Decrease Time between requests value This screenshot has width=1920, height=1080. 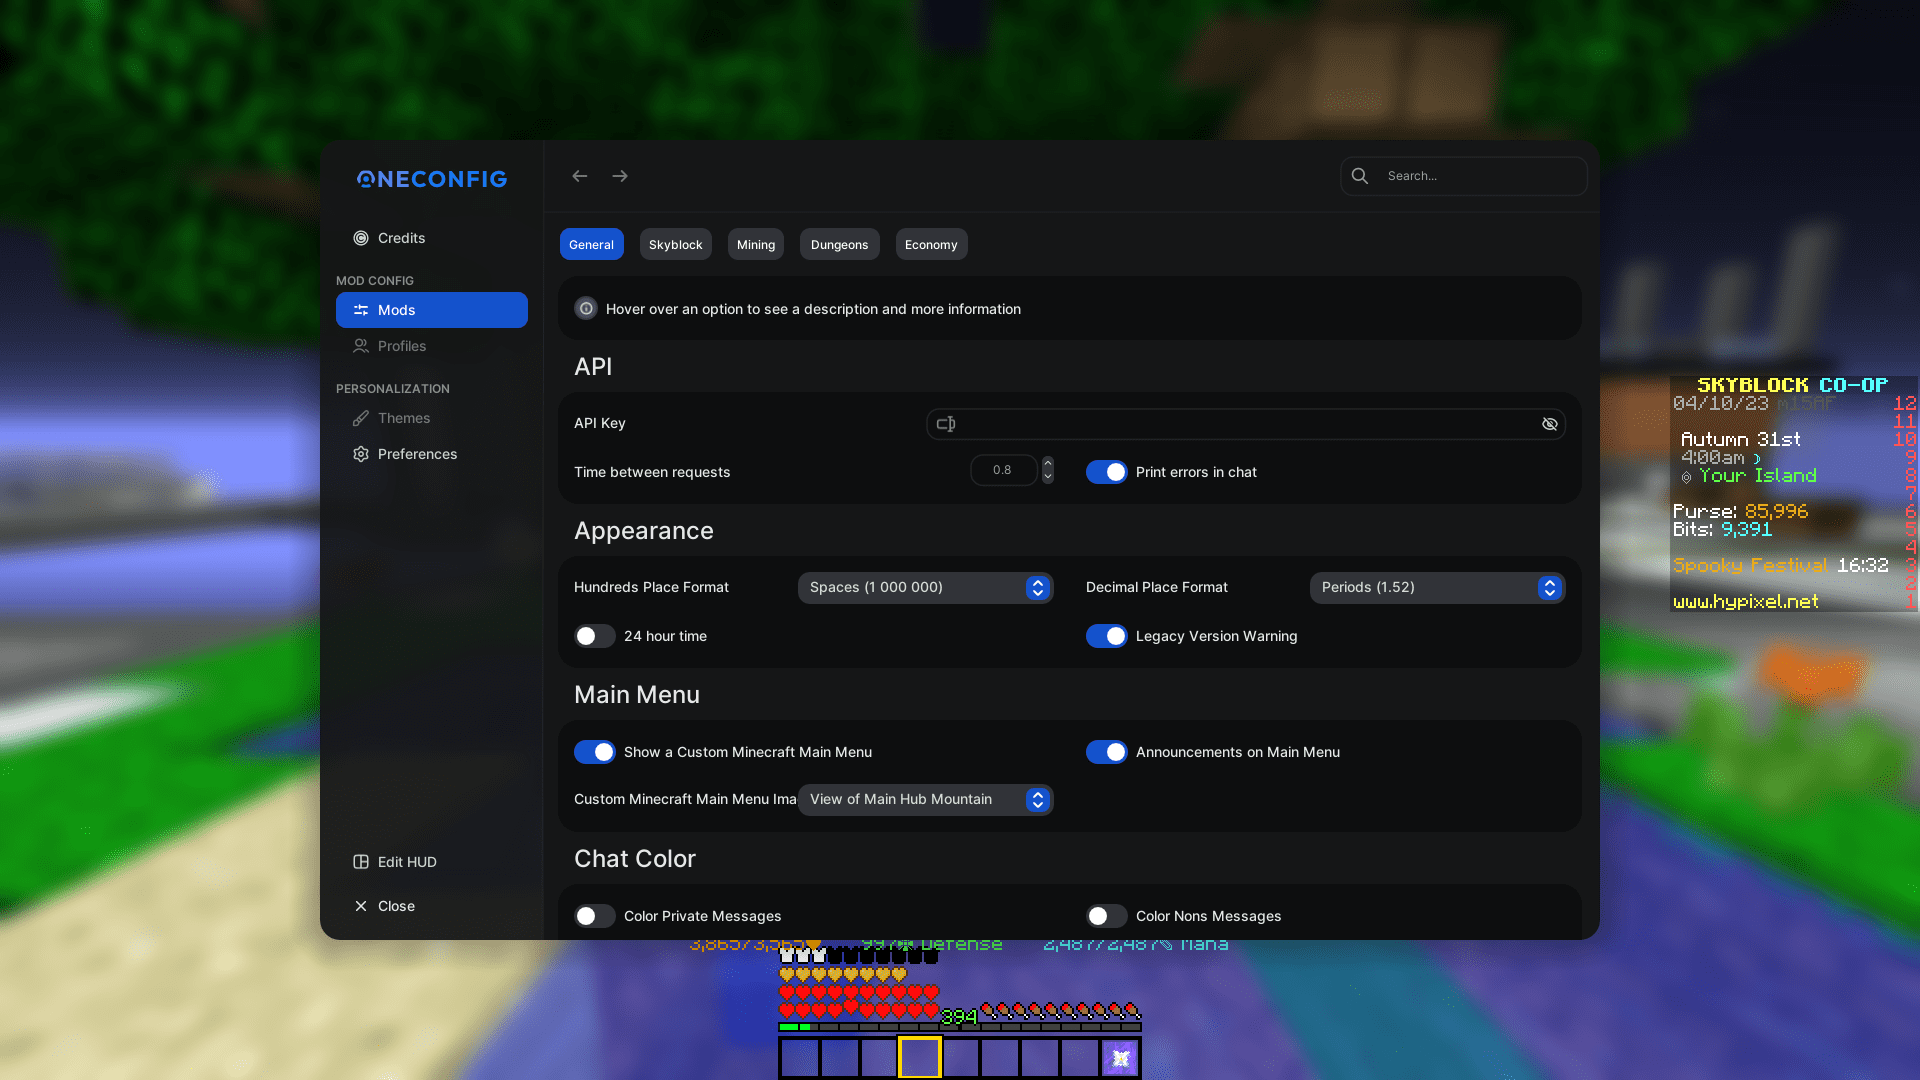[1048, 477]
